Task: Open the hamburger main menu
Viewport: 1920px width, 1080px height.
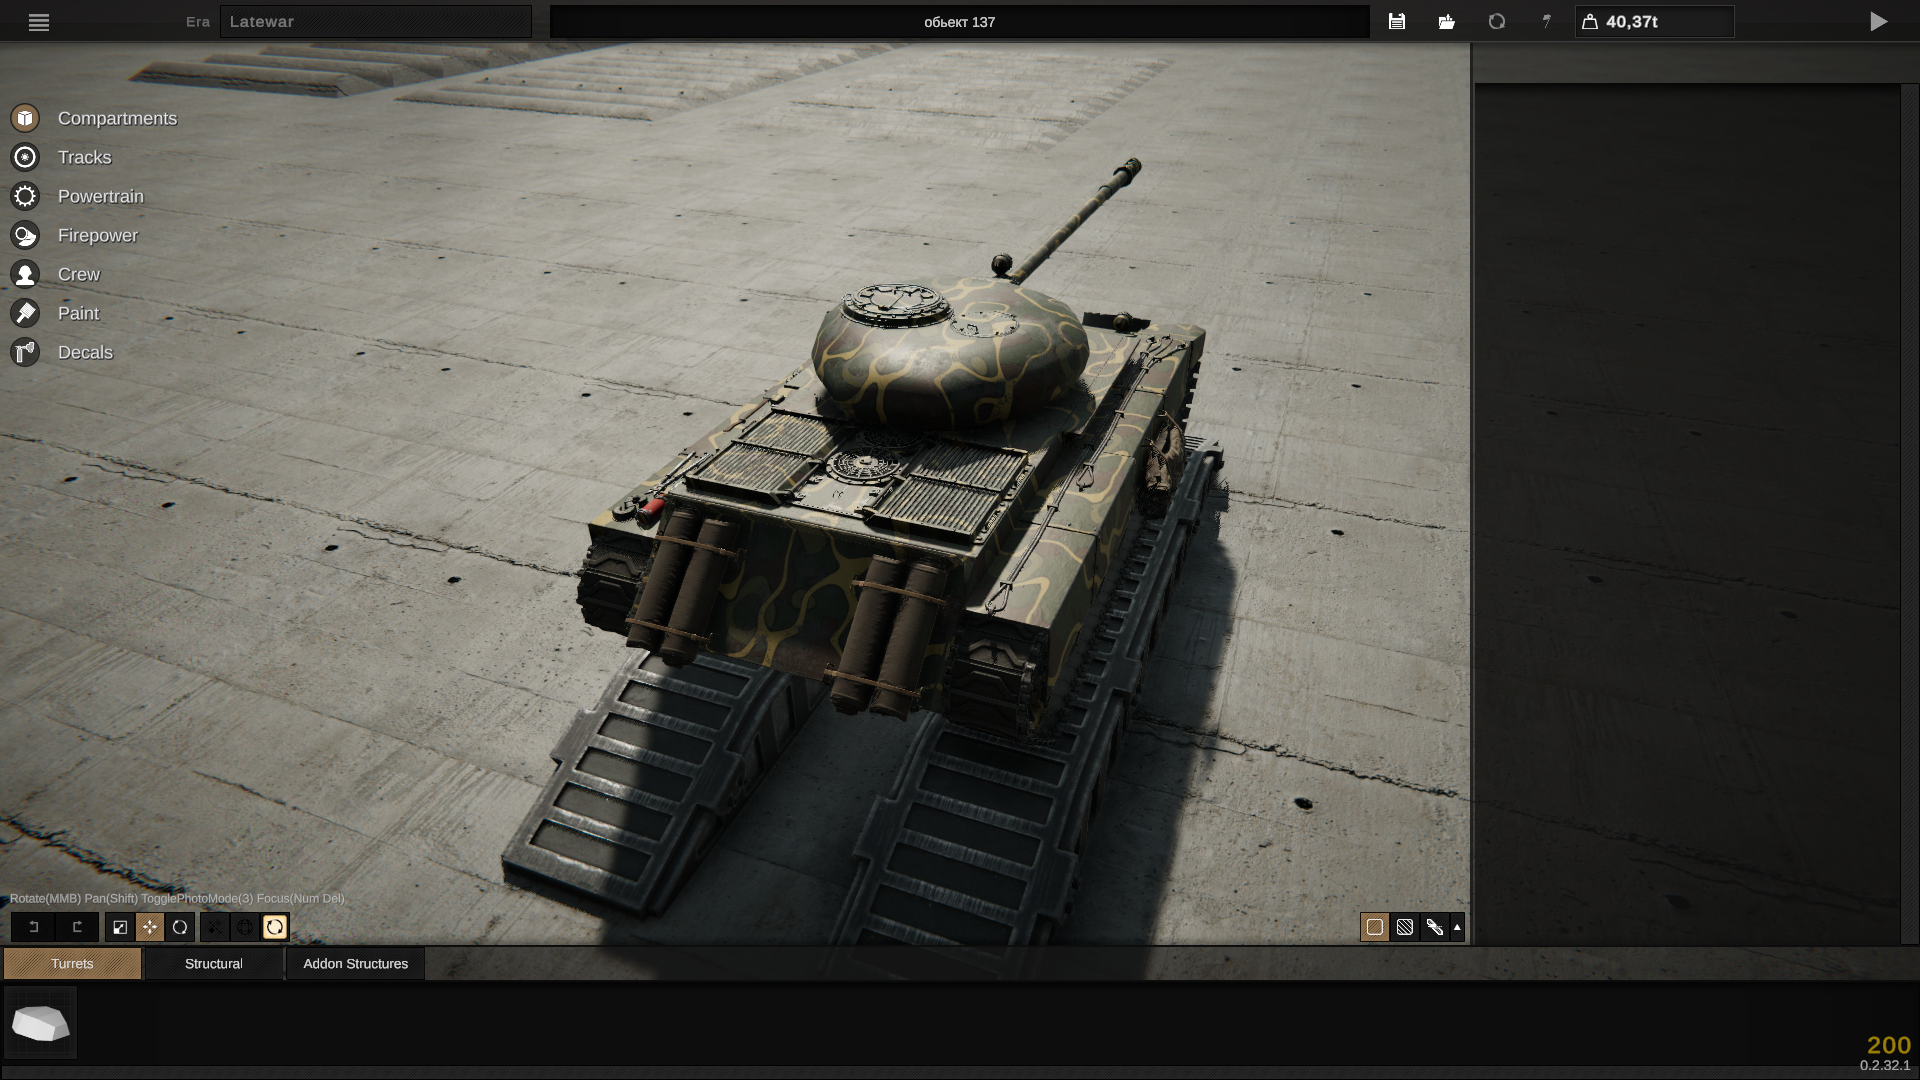Action: pyautogui.click(x=39, y=22)
